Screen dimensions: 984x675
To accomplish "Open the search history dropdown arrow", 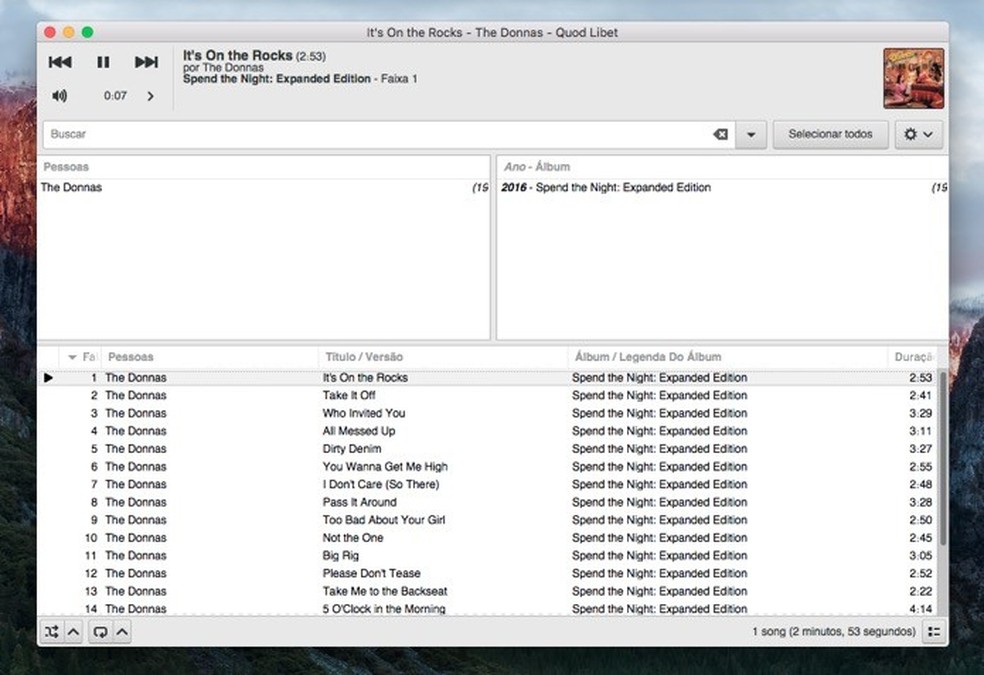I will tap(751, 134).
